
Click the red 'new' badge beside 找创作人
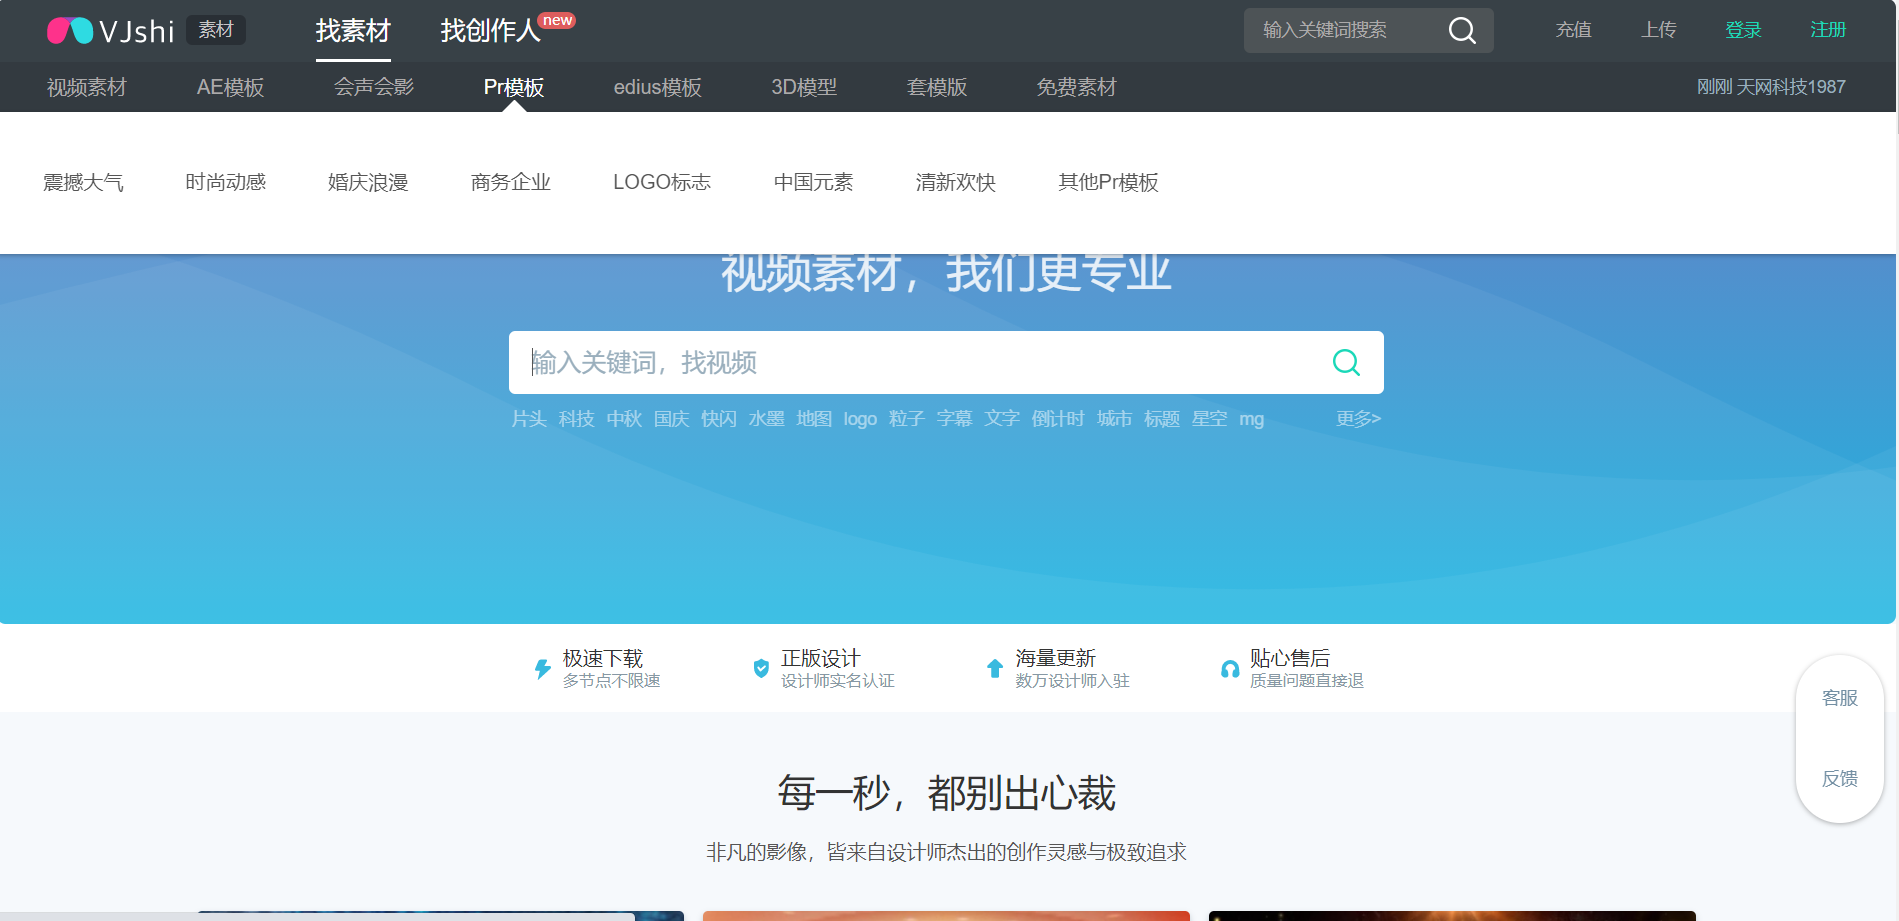tap(557, 20)
